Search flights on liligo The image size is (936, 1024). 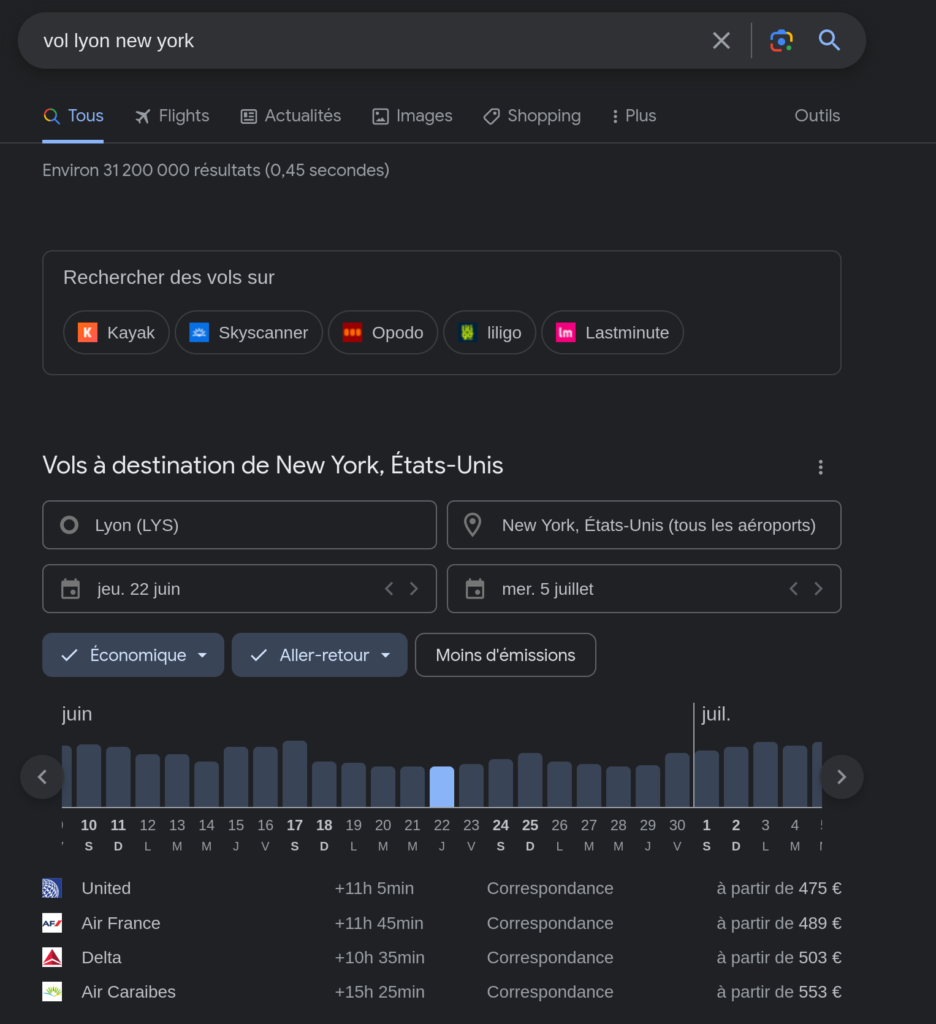490,332
